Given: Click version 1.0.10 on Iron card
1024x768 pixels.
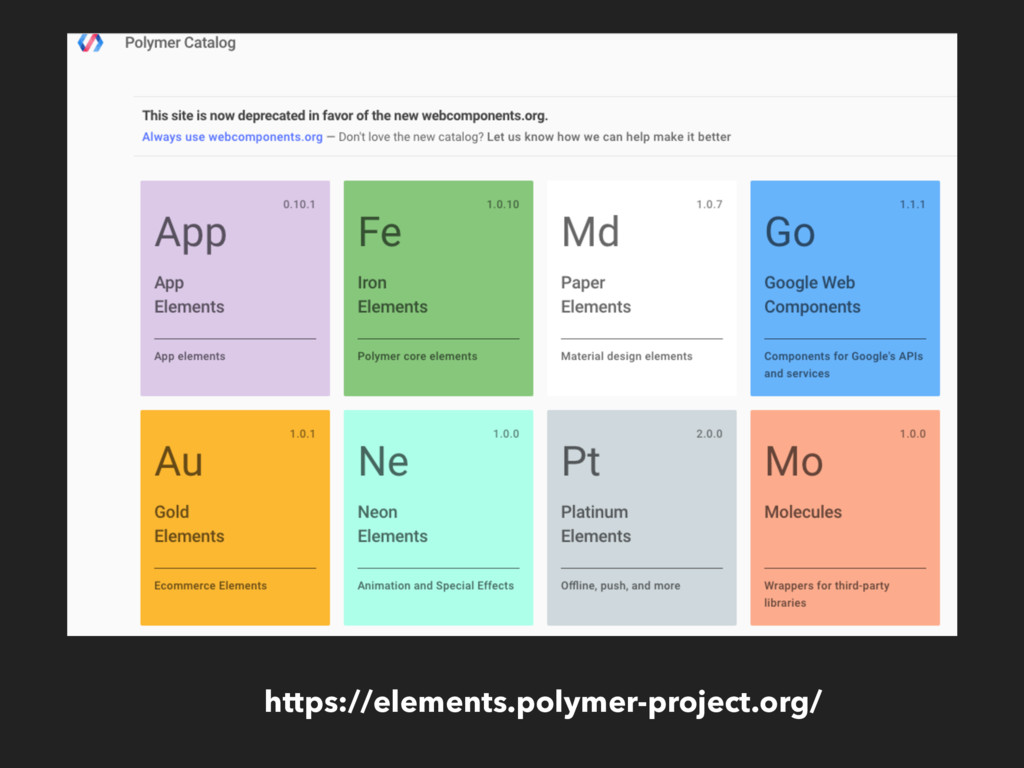Looking at the screenshot, I should (x=503, y=204).
